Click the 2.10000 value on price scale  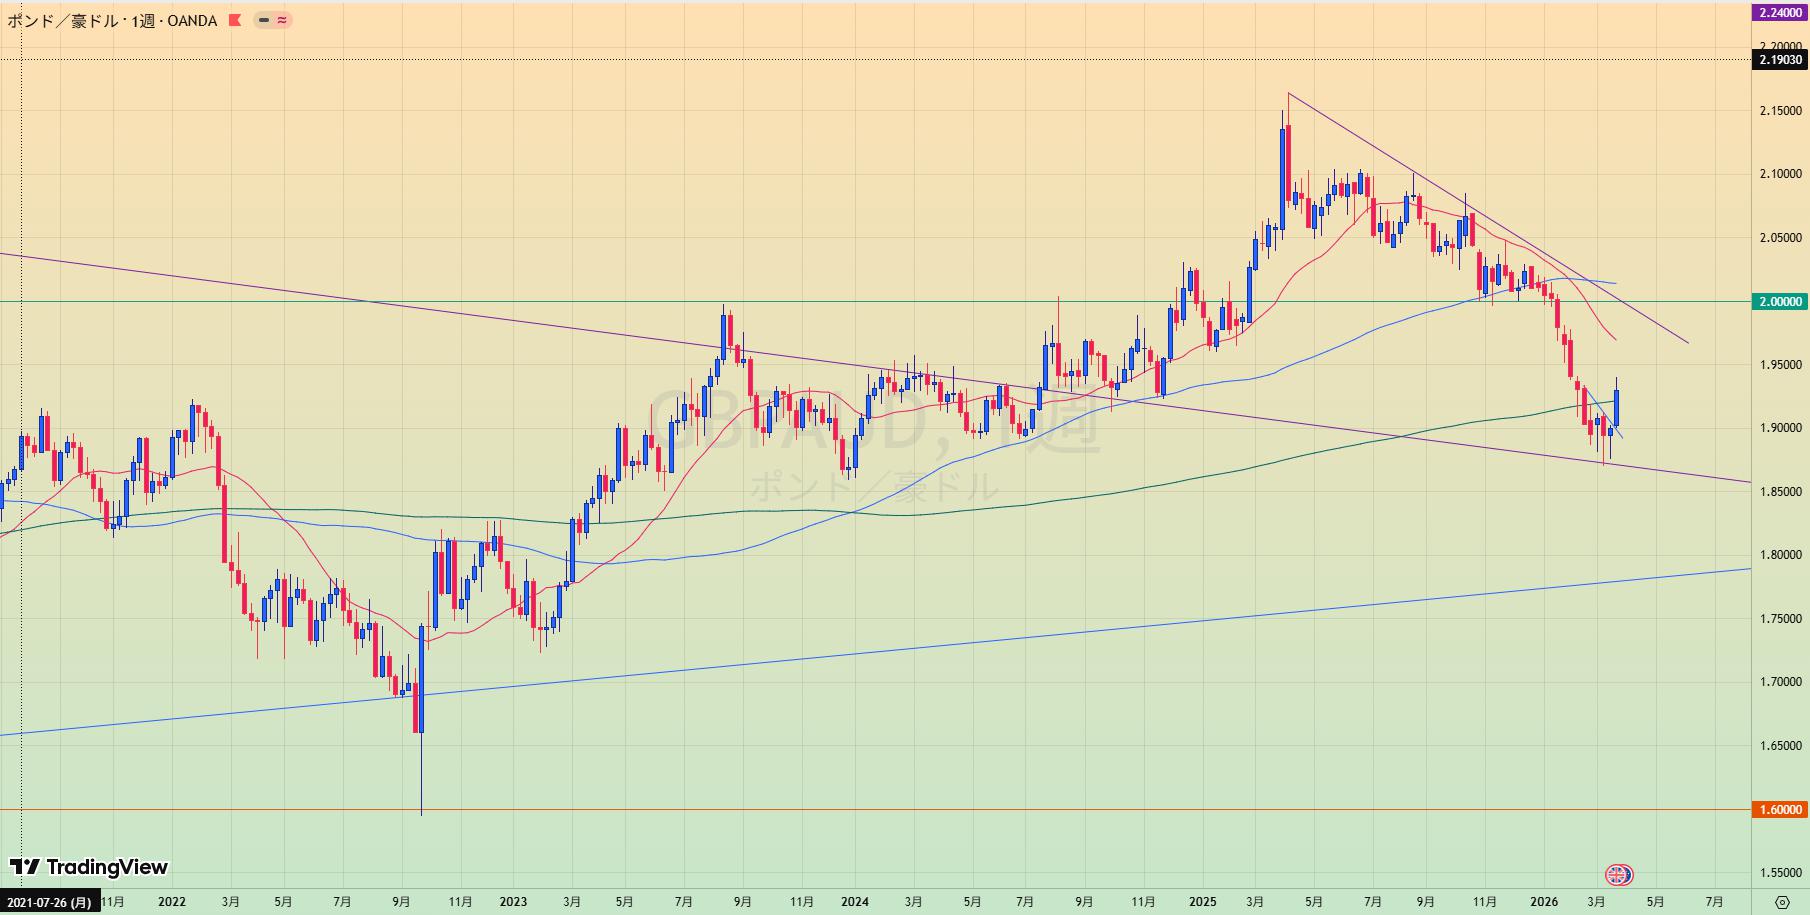tap(1780, 174)
